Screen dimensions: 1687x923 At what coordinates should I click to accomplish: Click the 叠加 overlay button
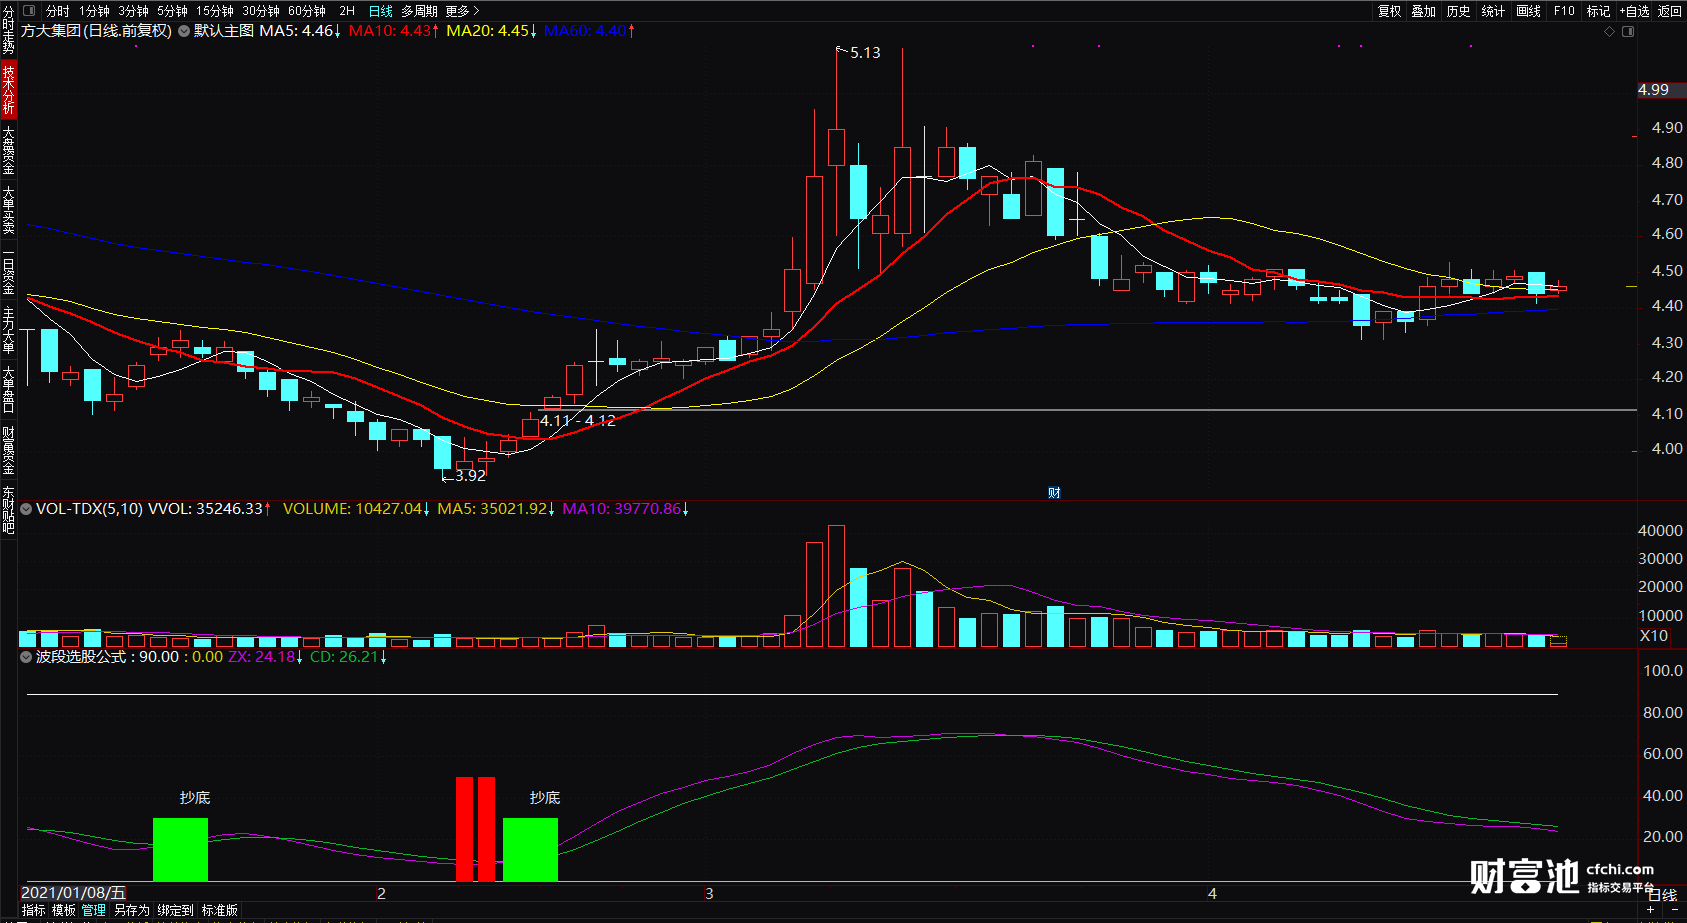click(x=1424, y=11)
